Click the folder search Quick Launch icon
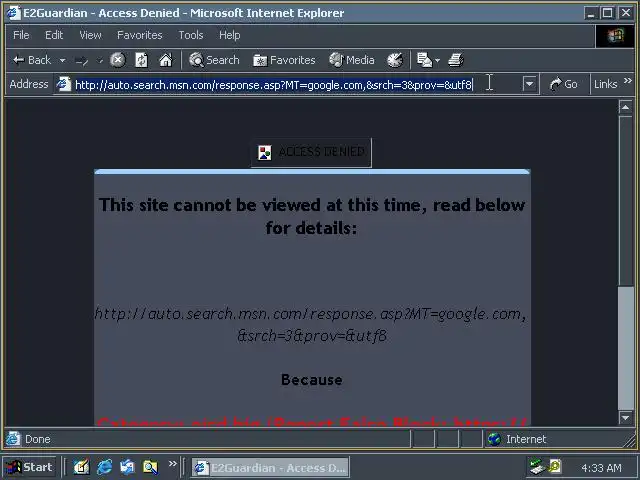The width and height of the screenshot is (640, 480). [x=150, y=467]
